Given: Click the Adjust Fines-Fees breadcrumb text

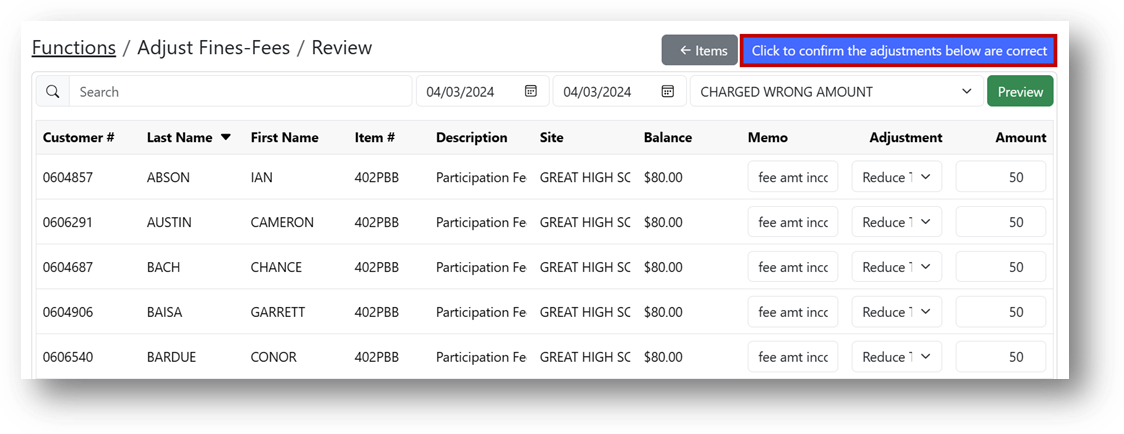Looking at the screenshot, I should coord(214,47).
